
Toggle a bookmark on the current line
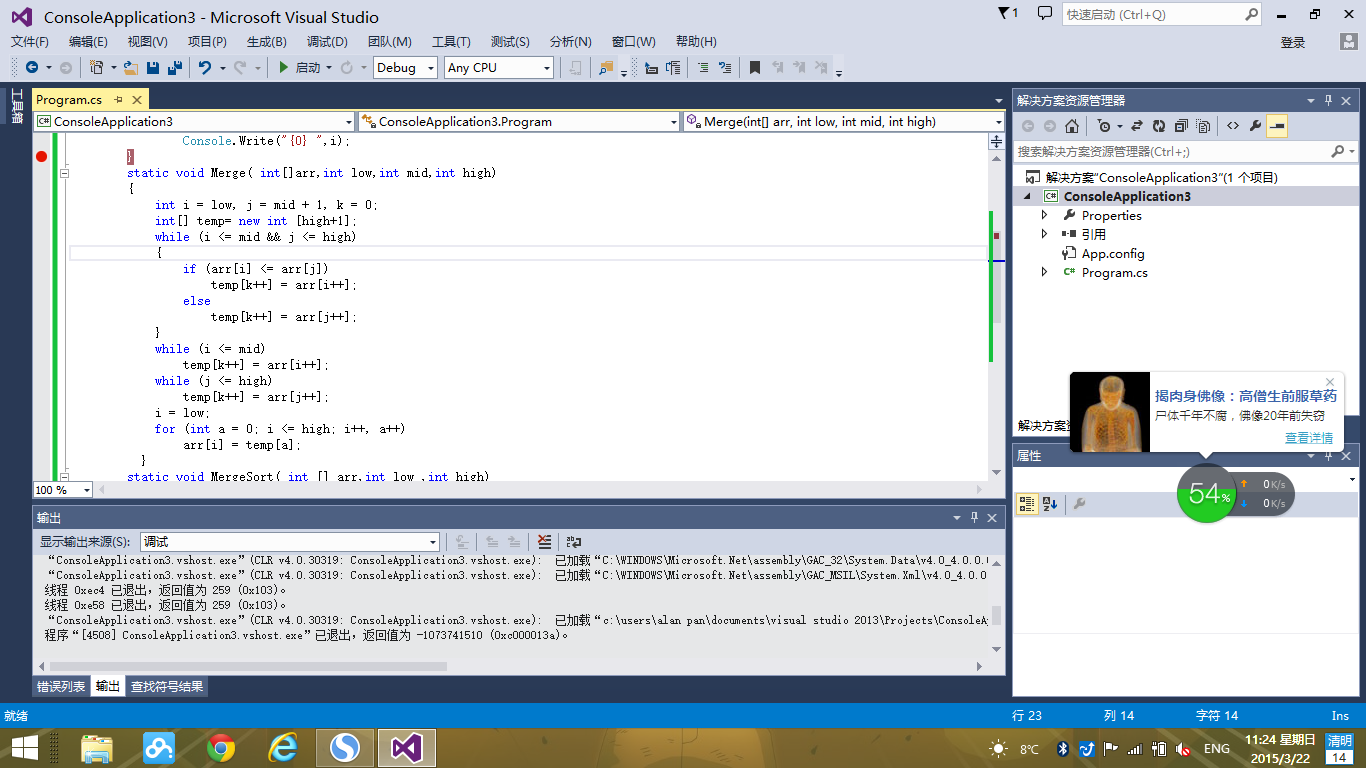pyautogui.click(x=755, y=68)
